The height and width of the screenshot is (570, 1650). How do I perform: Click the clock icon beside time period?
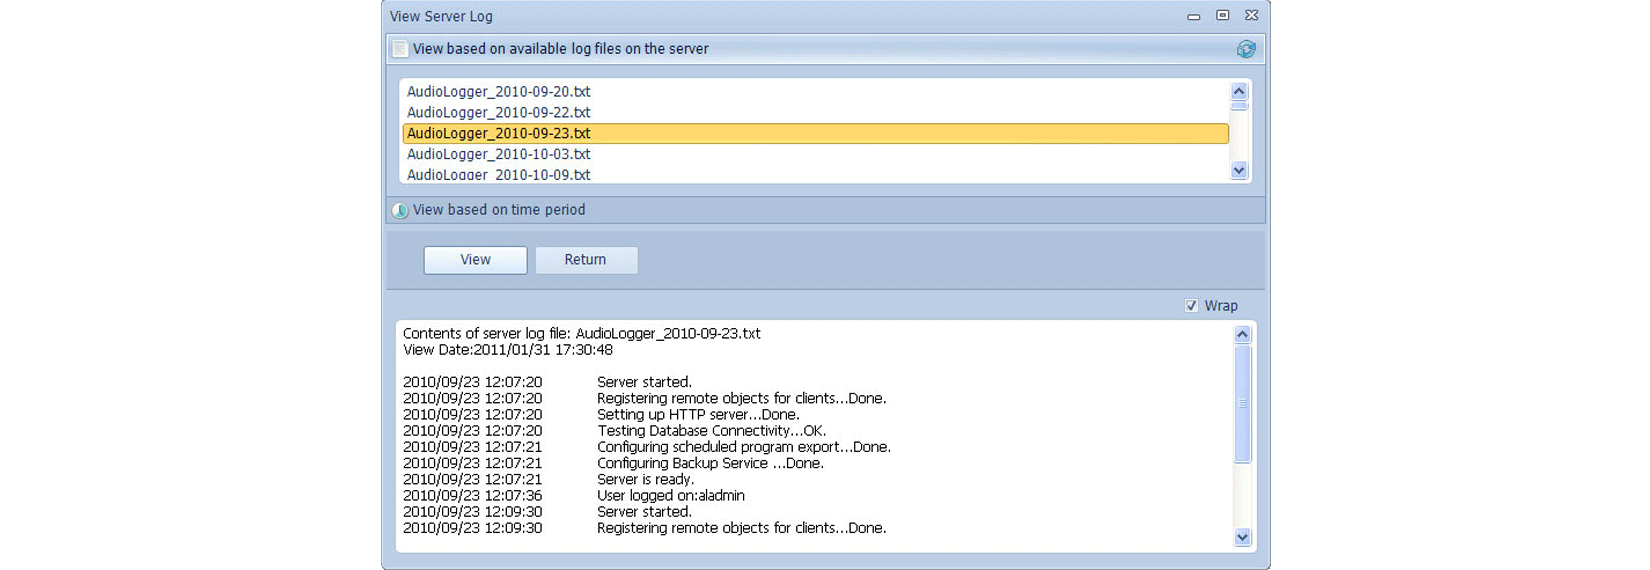[x=400, y=210]
